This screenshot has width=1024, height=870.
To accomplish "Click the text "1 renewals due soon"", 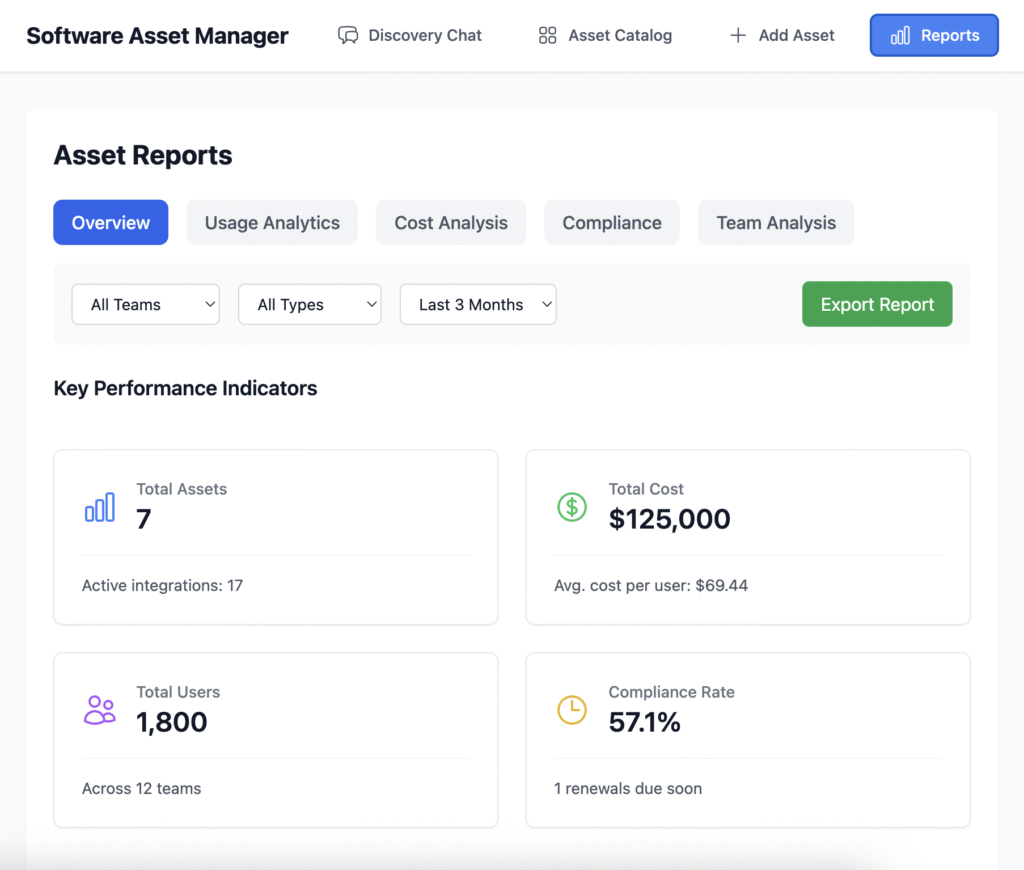I will click(x=628, y=789).
